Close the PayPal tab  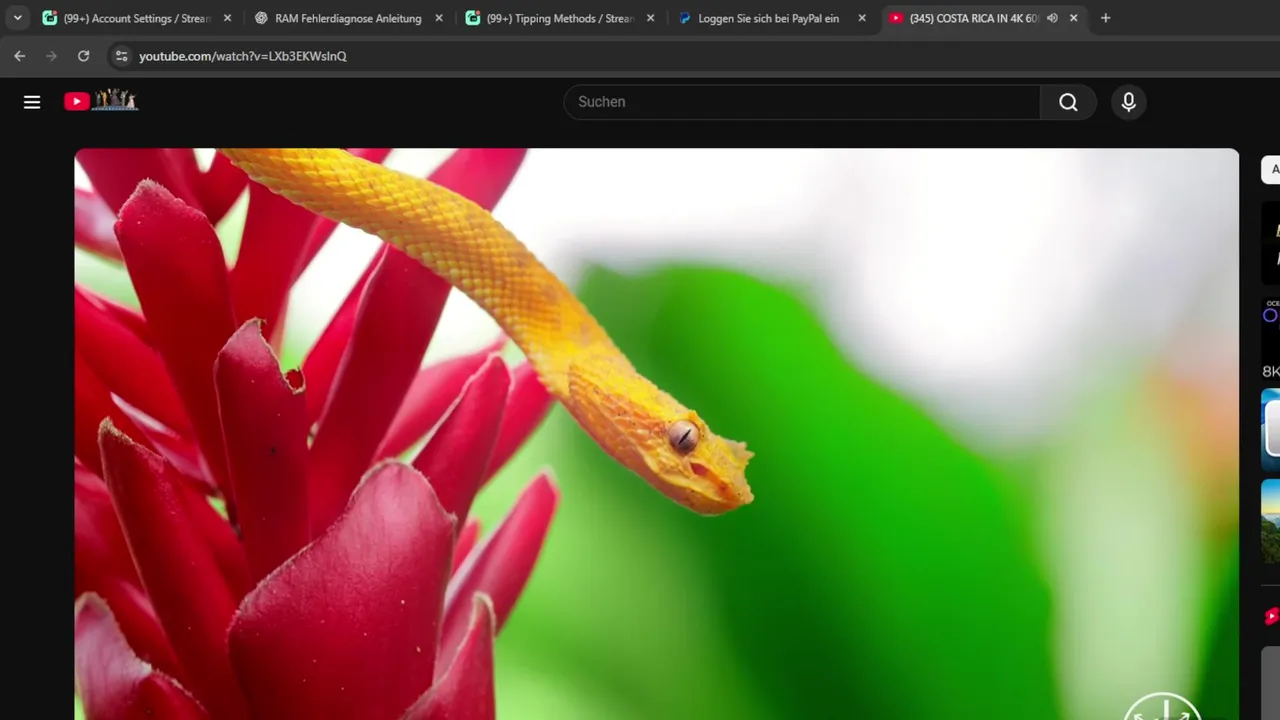coord(862,18)
